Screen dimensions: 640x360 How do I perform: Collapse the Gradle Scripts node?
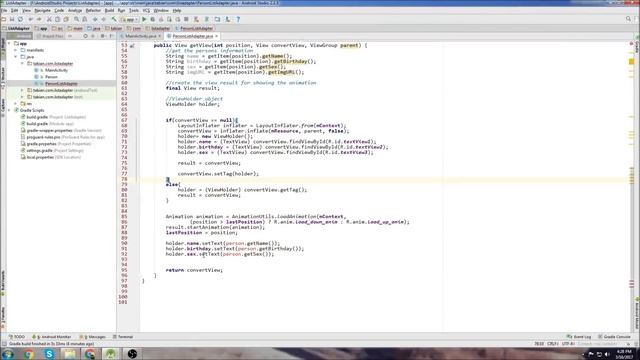pos(9,110)
